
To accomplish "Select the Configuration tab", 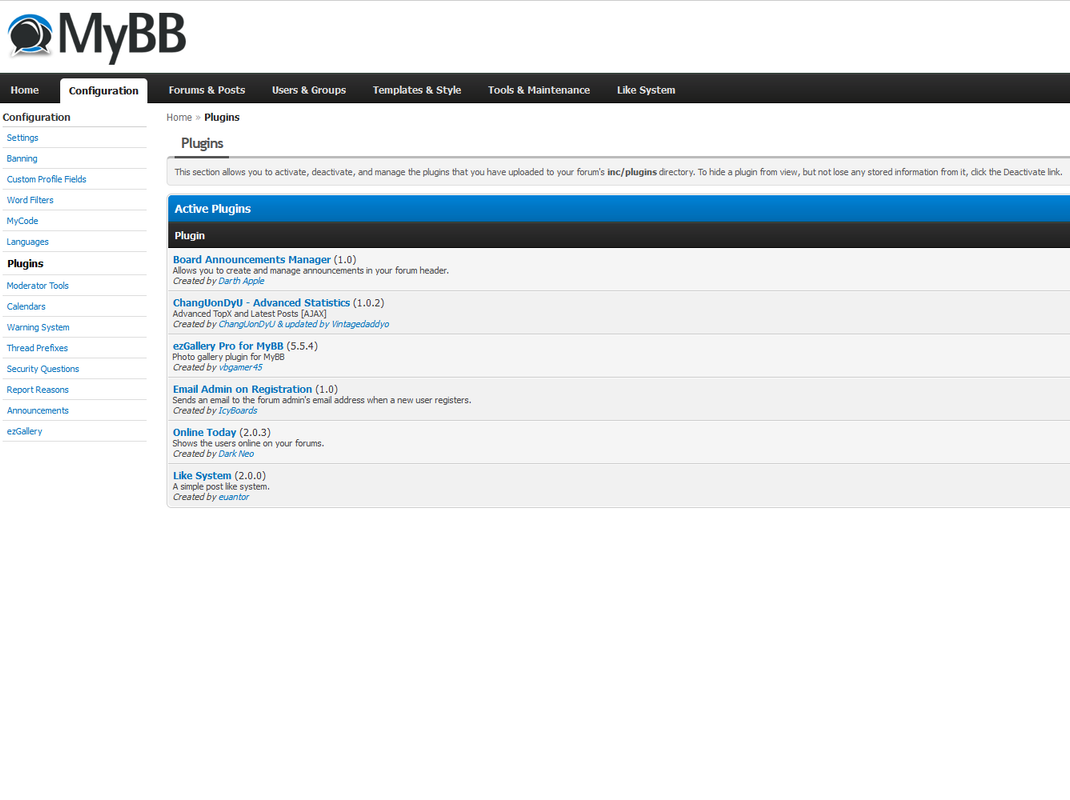I will point(103,91).
